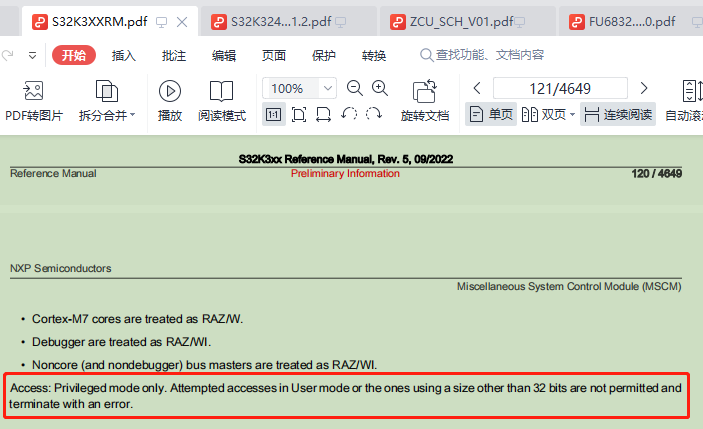The width and height of the screenshot is (703, 429).
Task: Click 'Miscellaneous System Control Module (MSCM)' heading
Action: tap(569, 286)
